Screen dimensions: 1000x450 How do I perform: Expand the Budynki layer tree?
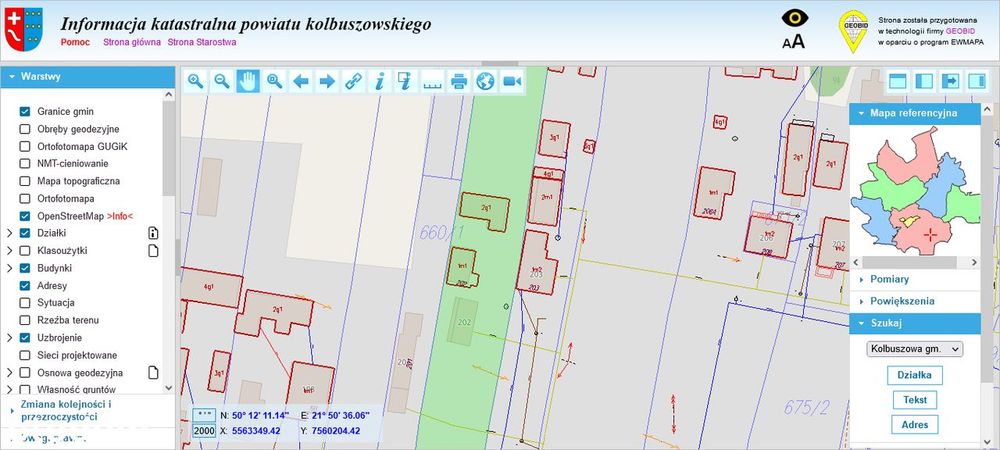coord(10,268)
